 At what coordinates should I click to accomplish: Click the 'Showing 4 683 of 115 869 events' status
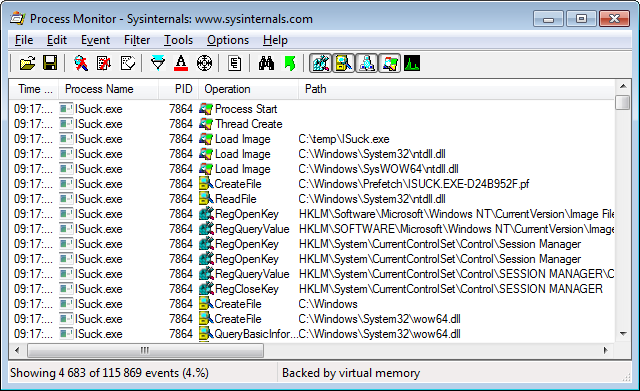109,373
